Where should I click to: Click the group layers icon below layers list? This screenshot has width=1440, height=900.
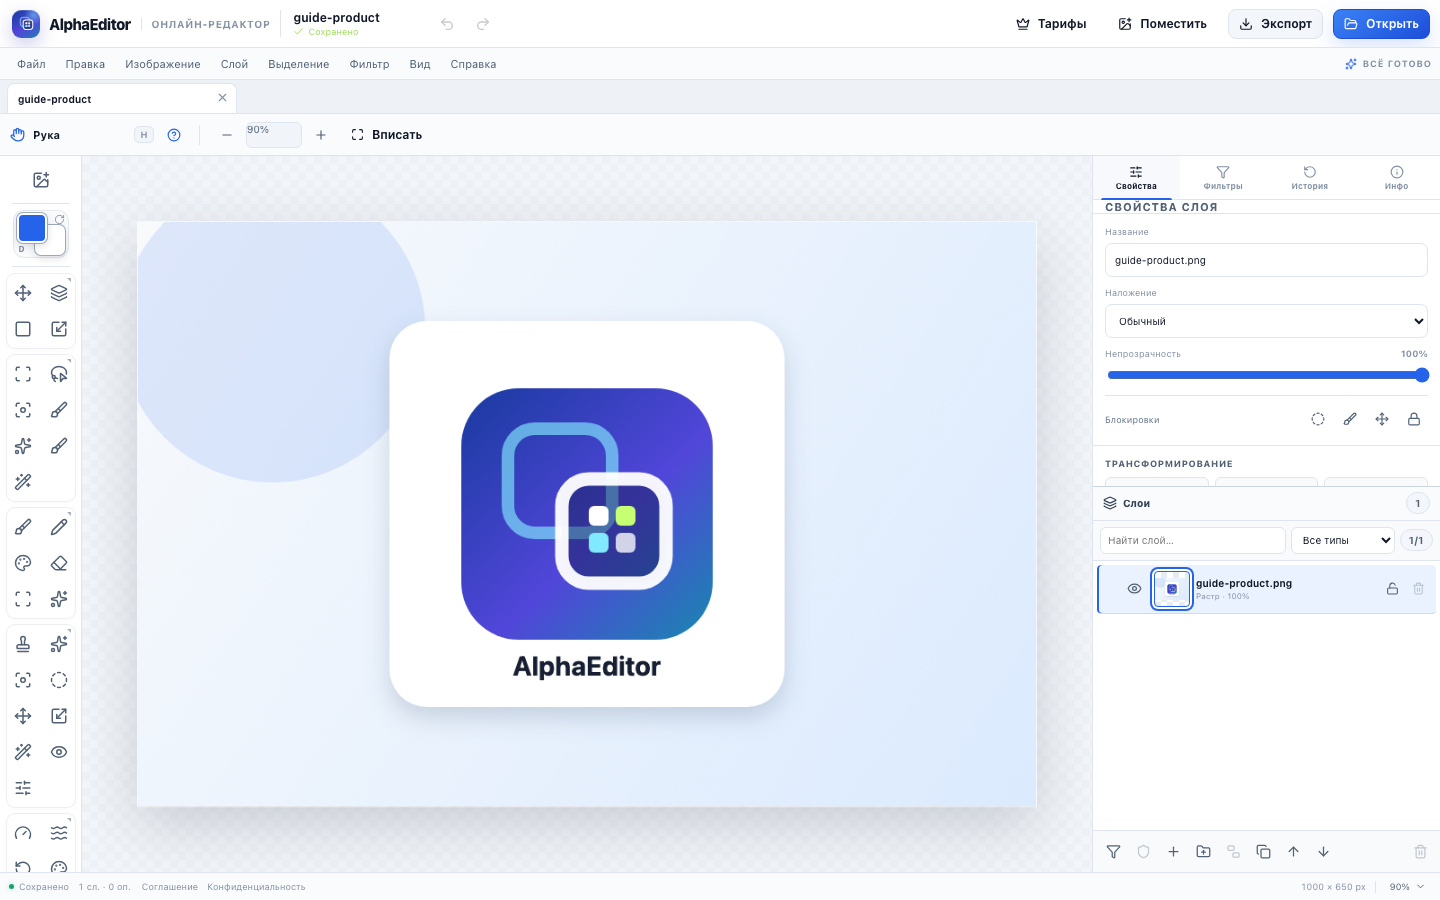(x=1233, y=852)
